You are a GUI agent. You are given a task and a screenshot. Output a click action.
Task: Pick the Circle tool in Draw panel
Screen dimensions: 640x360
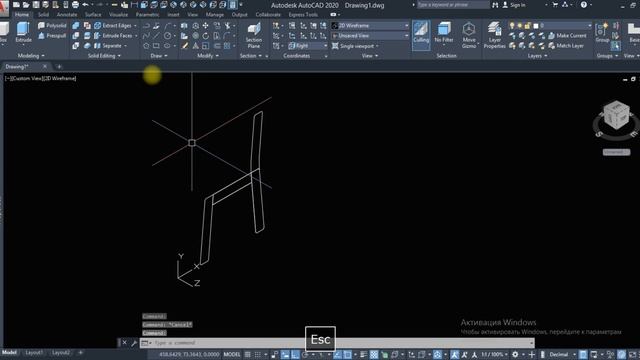[x=167, y=36]
